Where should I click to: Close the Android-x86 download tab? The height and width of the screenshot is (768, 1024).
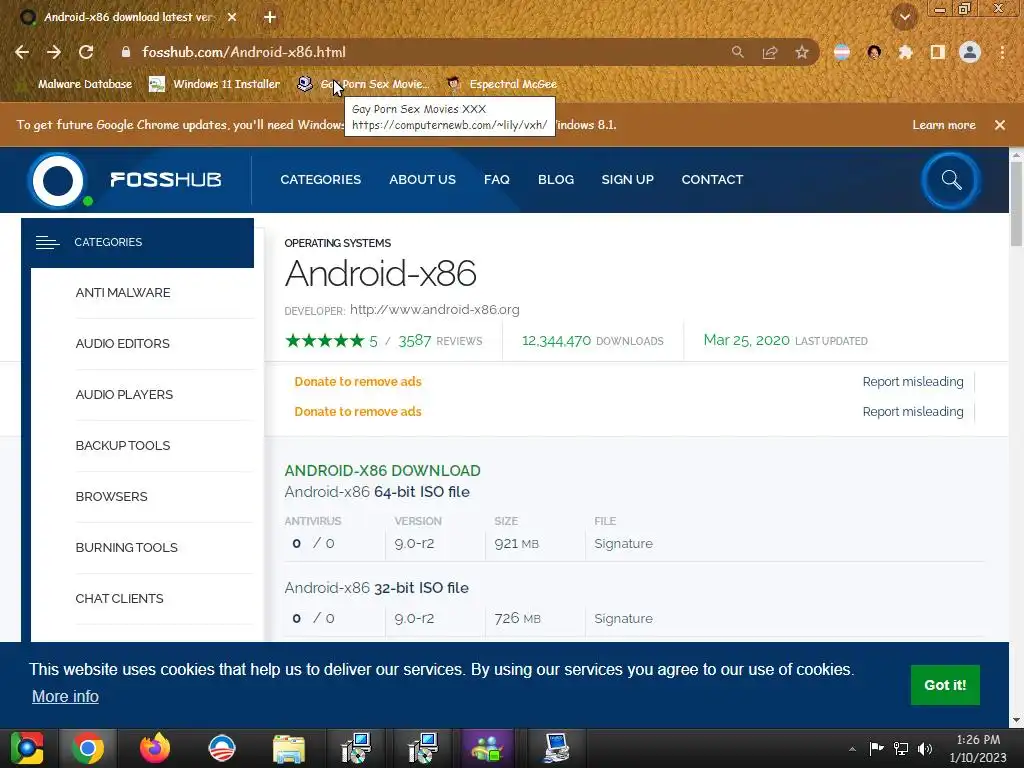coord(232,17)
